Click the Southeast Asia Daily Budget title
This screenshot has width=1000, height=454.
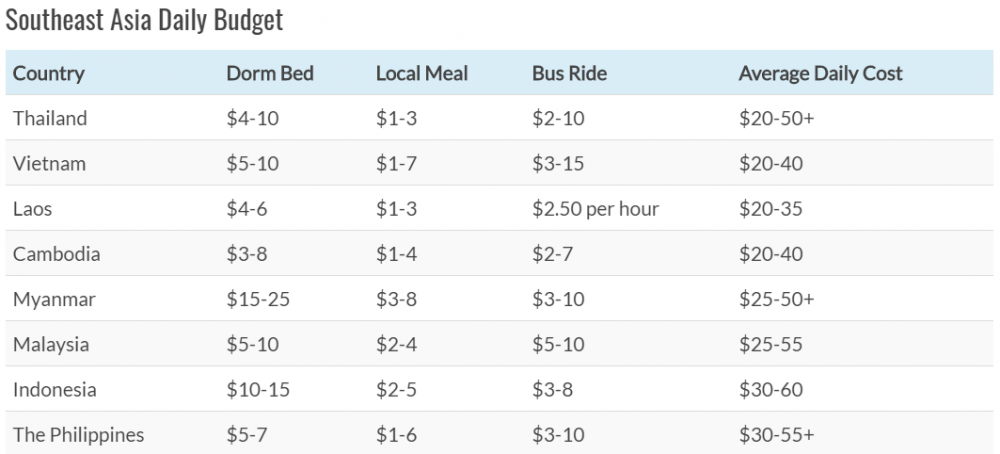[x=144, y=21]
